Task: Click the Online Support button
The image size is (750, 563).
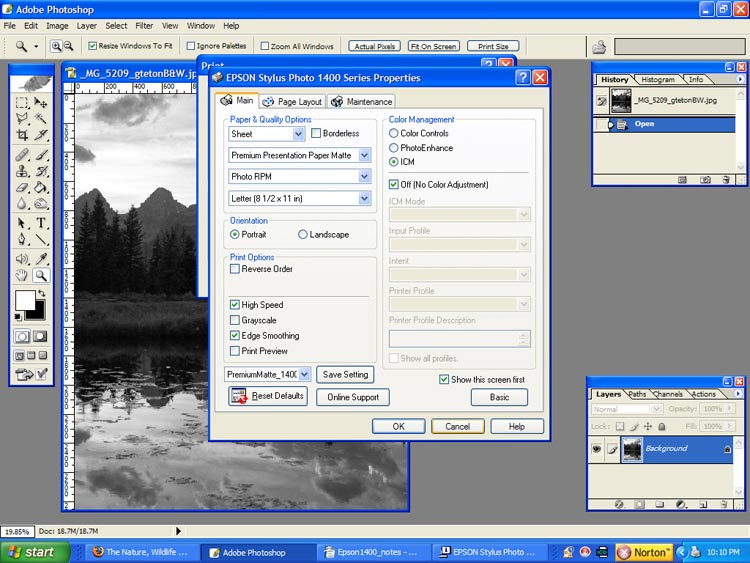Action: (x=353, y=397)
